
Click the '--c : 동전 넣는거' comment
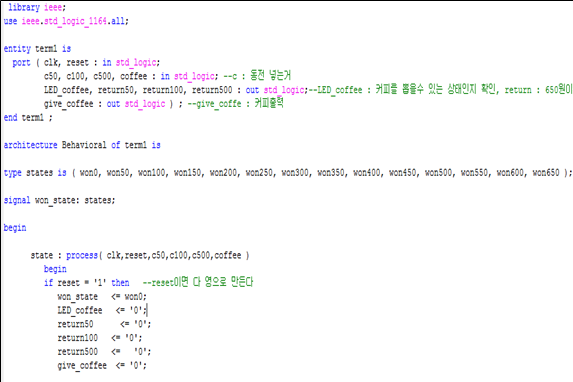click(257, 76)
